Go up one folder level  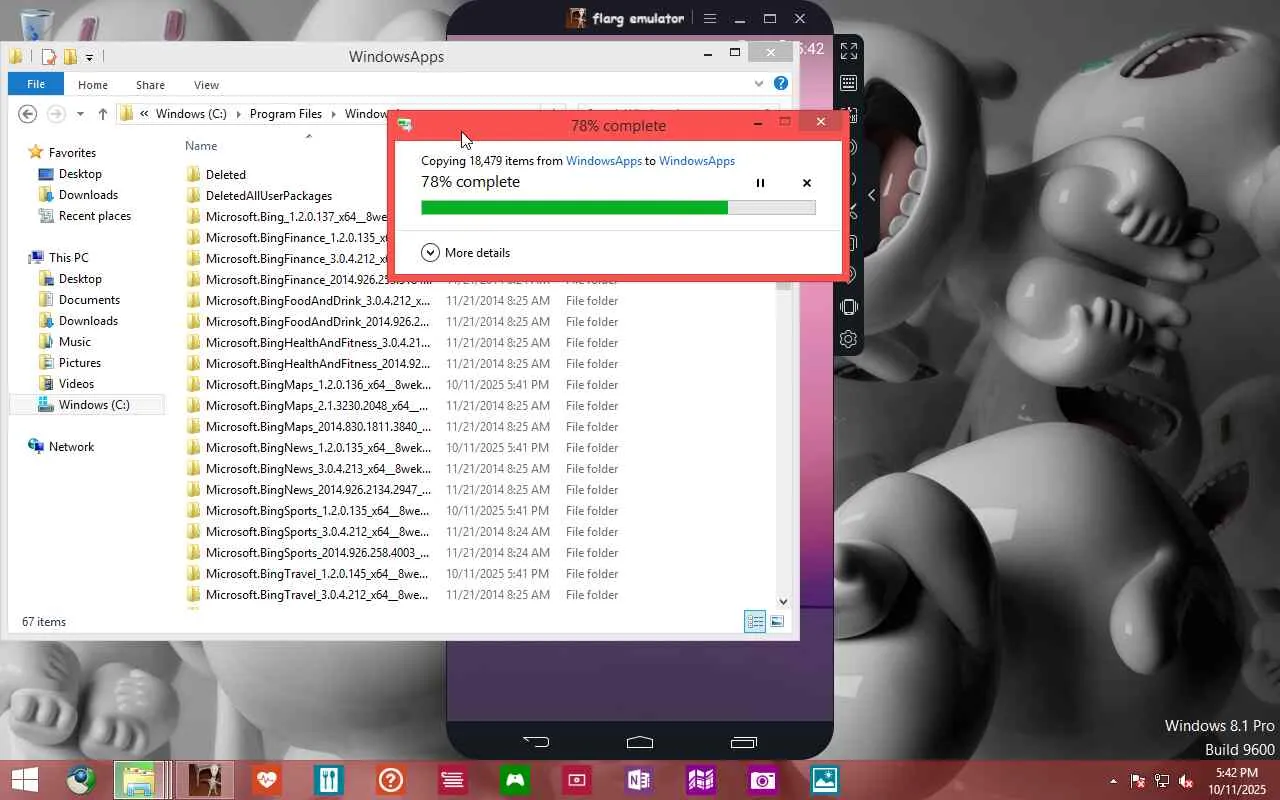pyautogui.click(x=102, y=114)
